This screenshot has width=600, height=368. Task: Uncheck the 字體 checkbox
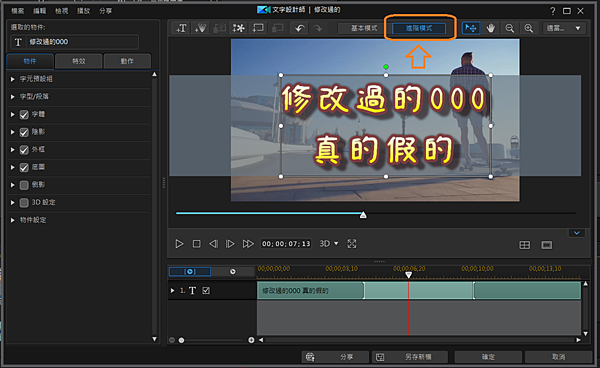[x=24, y=114]
